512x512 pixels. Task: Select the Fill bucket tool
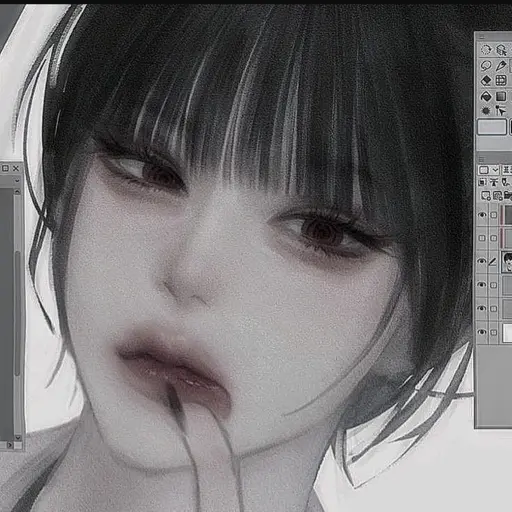486,96
